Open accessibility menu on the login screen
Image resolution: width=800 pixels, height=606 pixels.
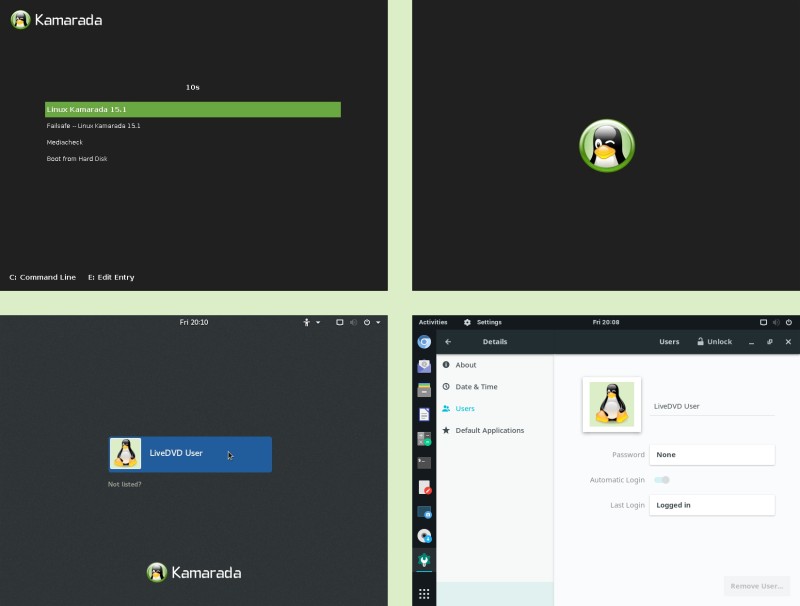307,322
